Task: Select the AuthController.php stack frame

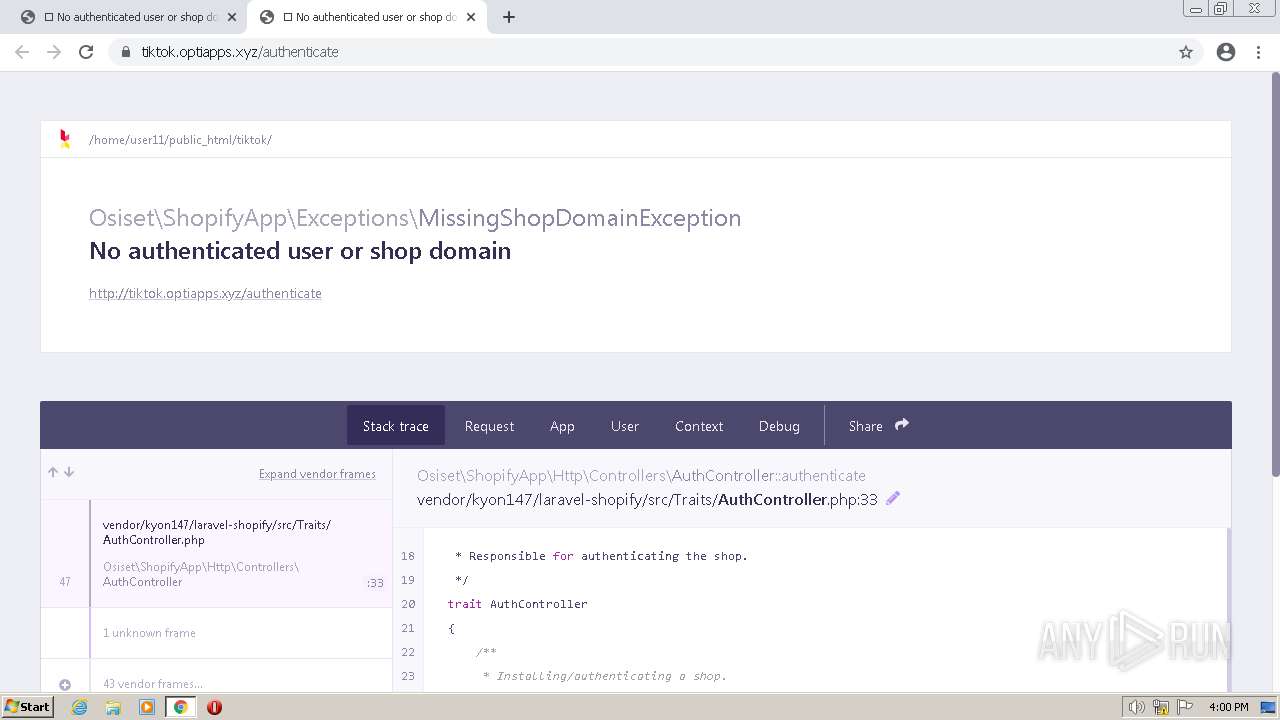Action: (x=216, y=553)
